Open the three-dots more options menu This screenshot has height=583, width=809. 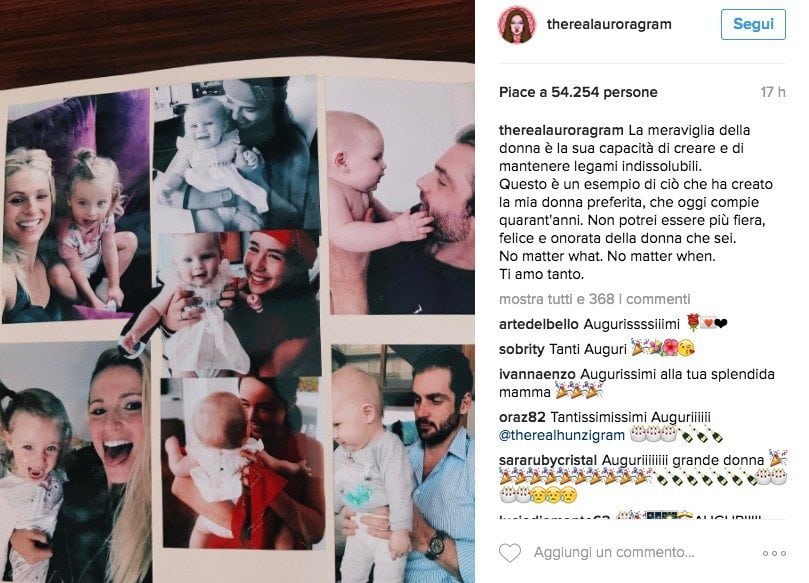pyautogui.click(x=774, y=553)
